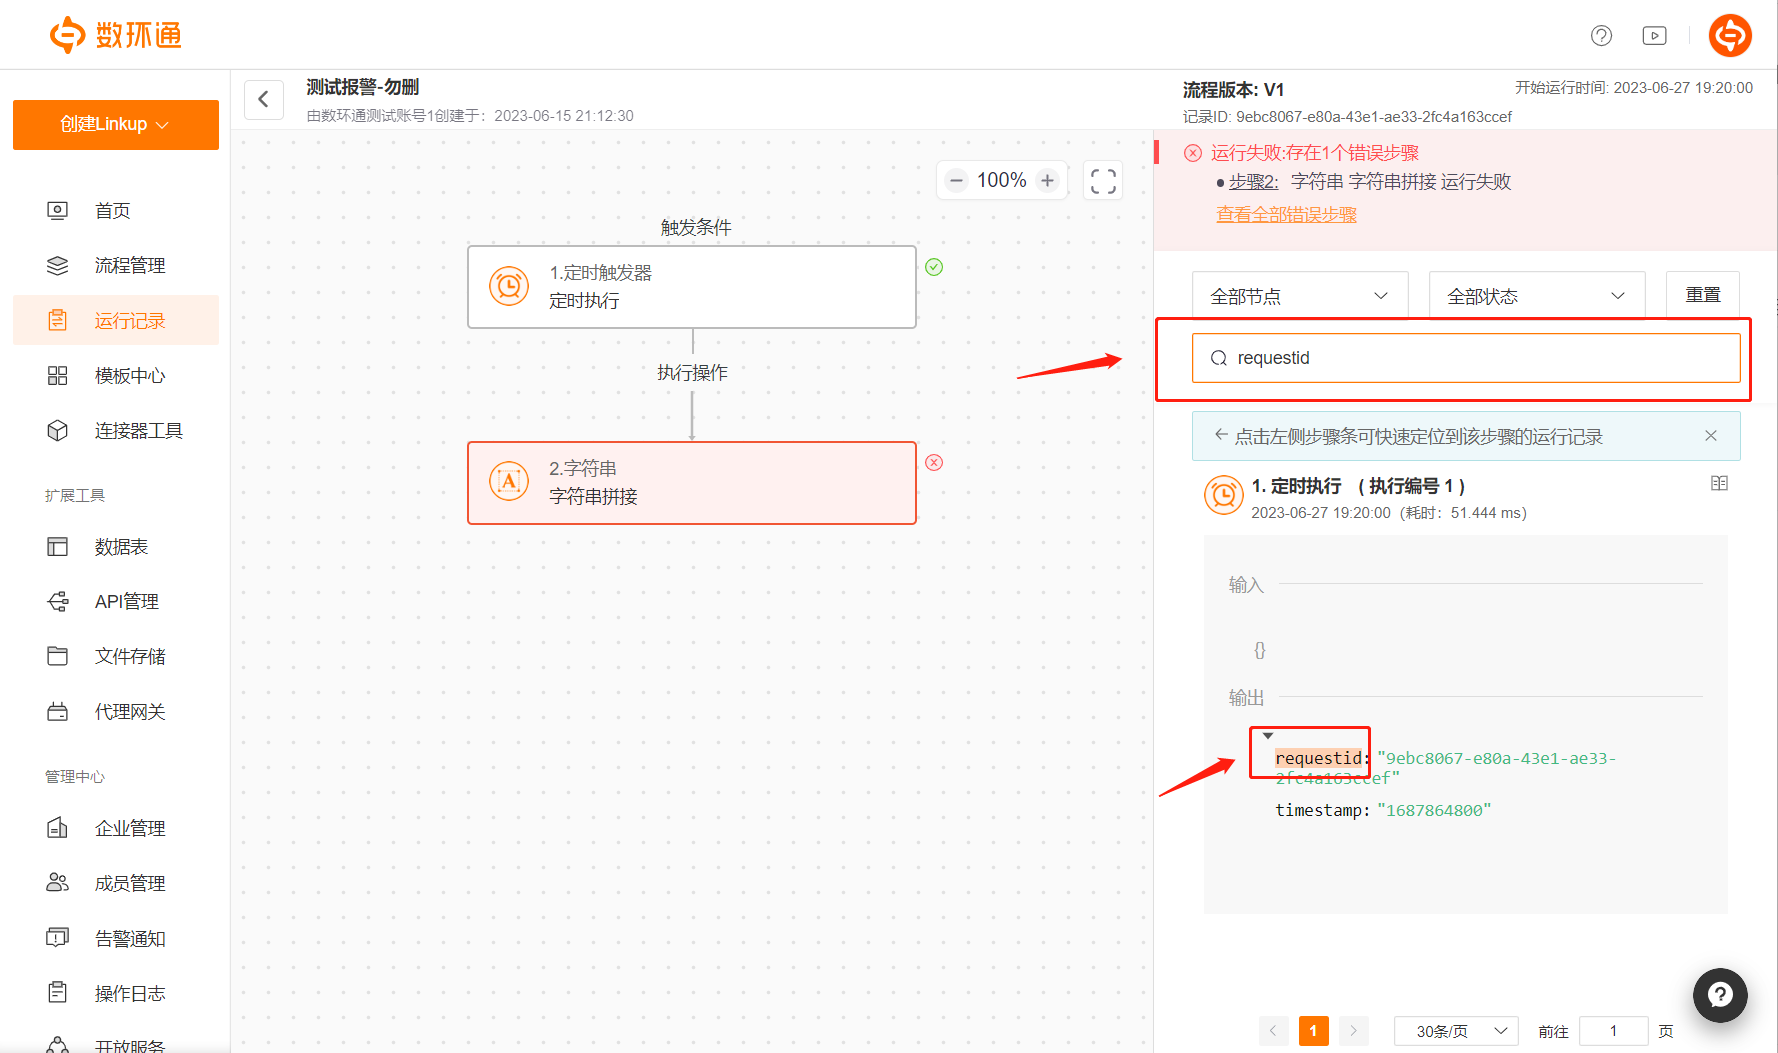This screenshot has height=1053, width=1778.
Task: Collapse the output JSON tree triangle
Action: pyautogui.click(x=1268, y=736)
